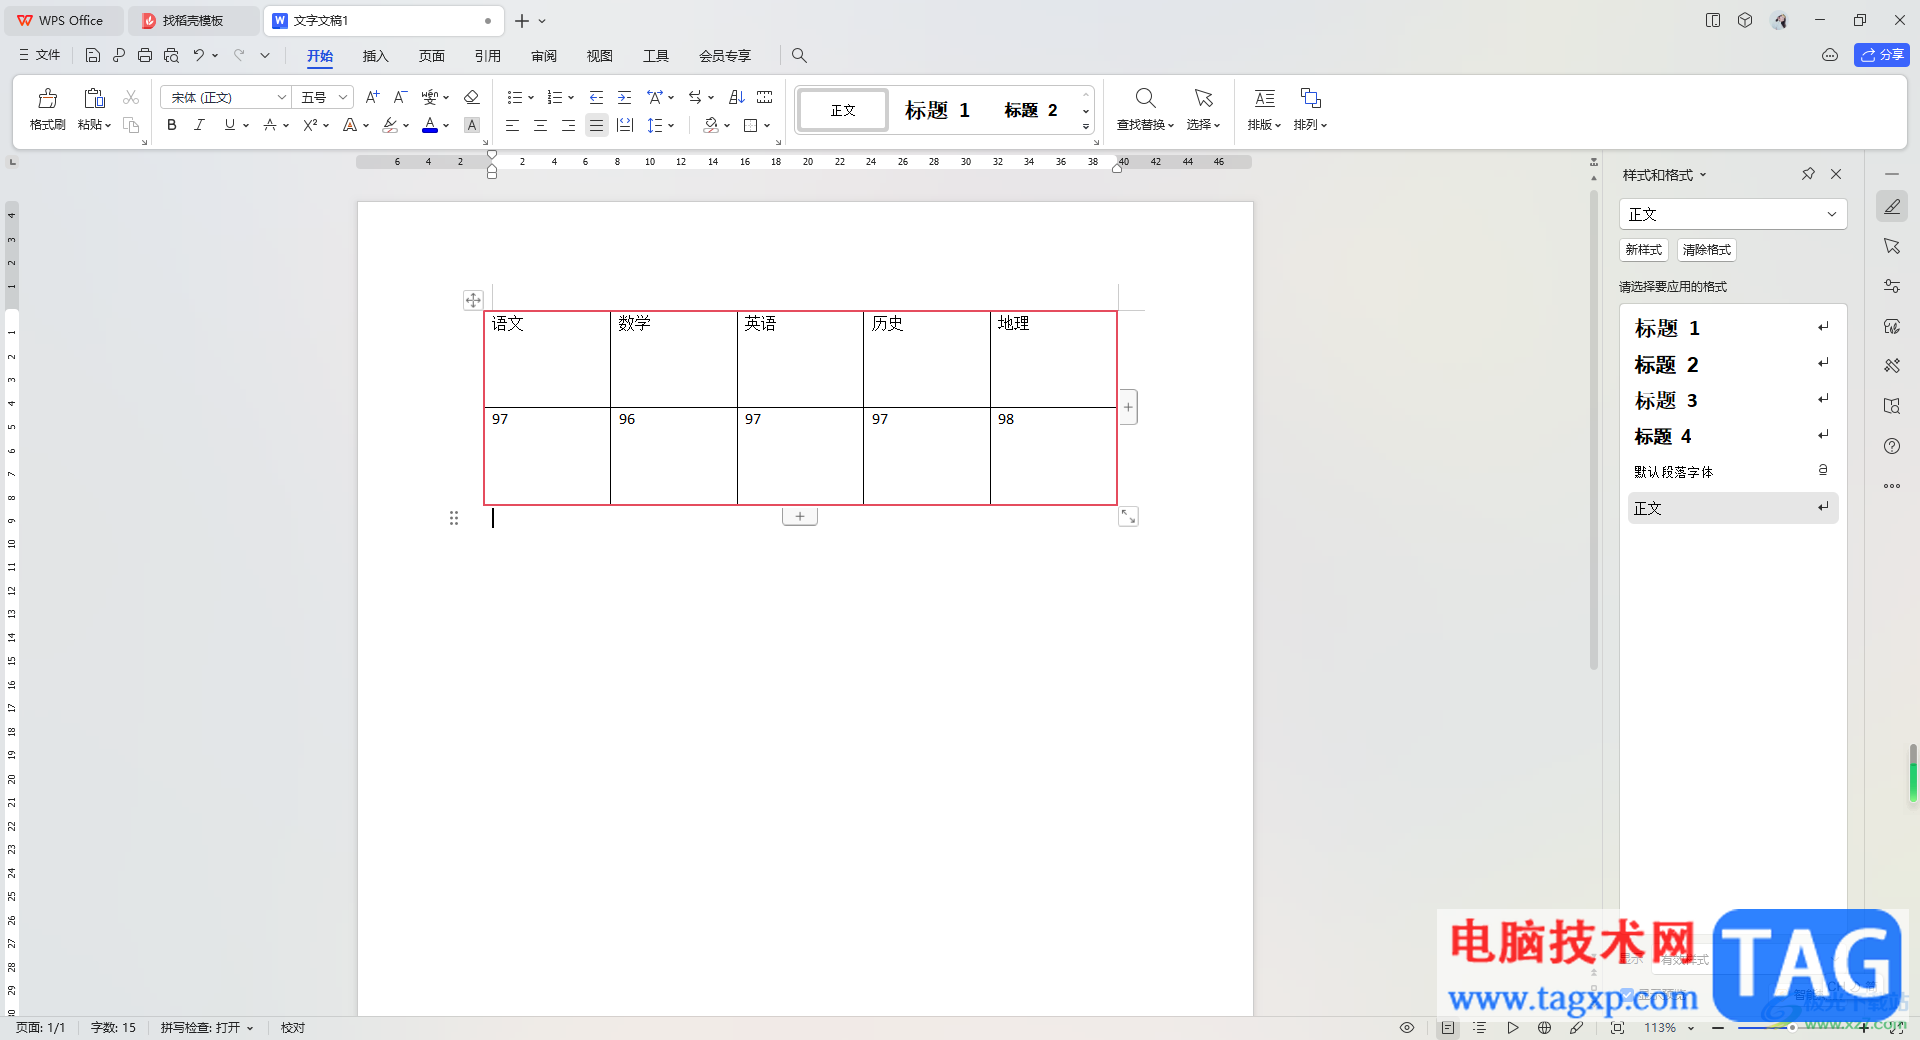Align text to the right

click(x=568, y=125)
